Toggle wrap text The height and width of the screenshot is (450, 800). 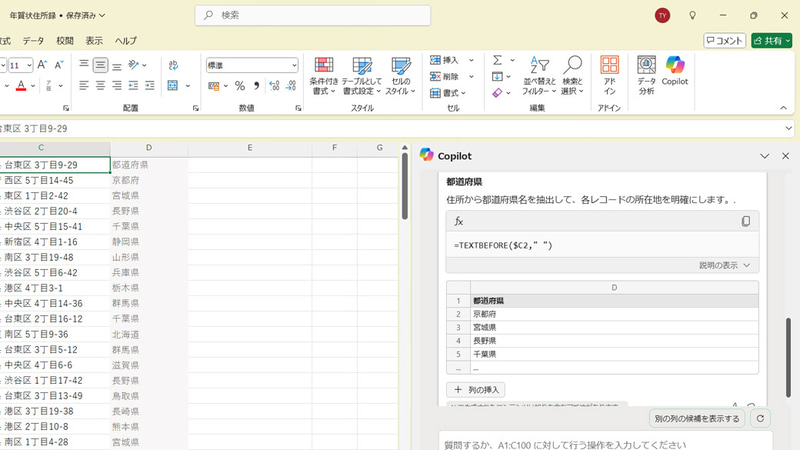coord(173,65)
